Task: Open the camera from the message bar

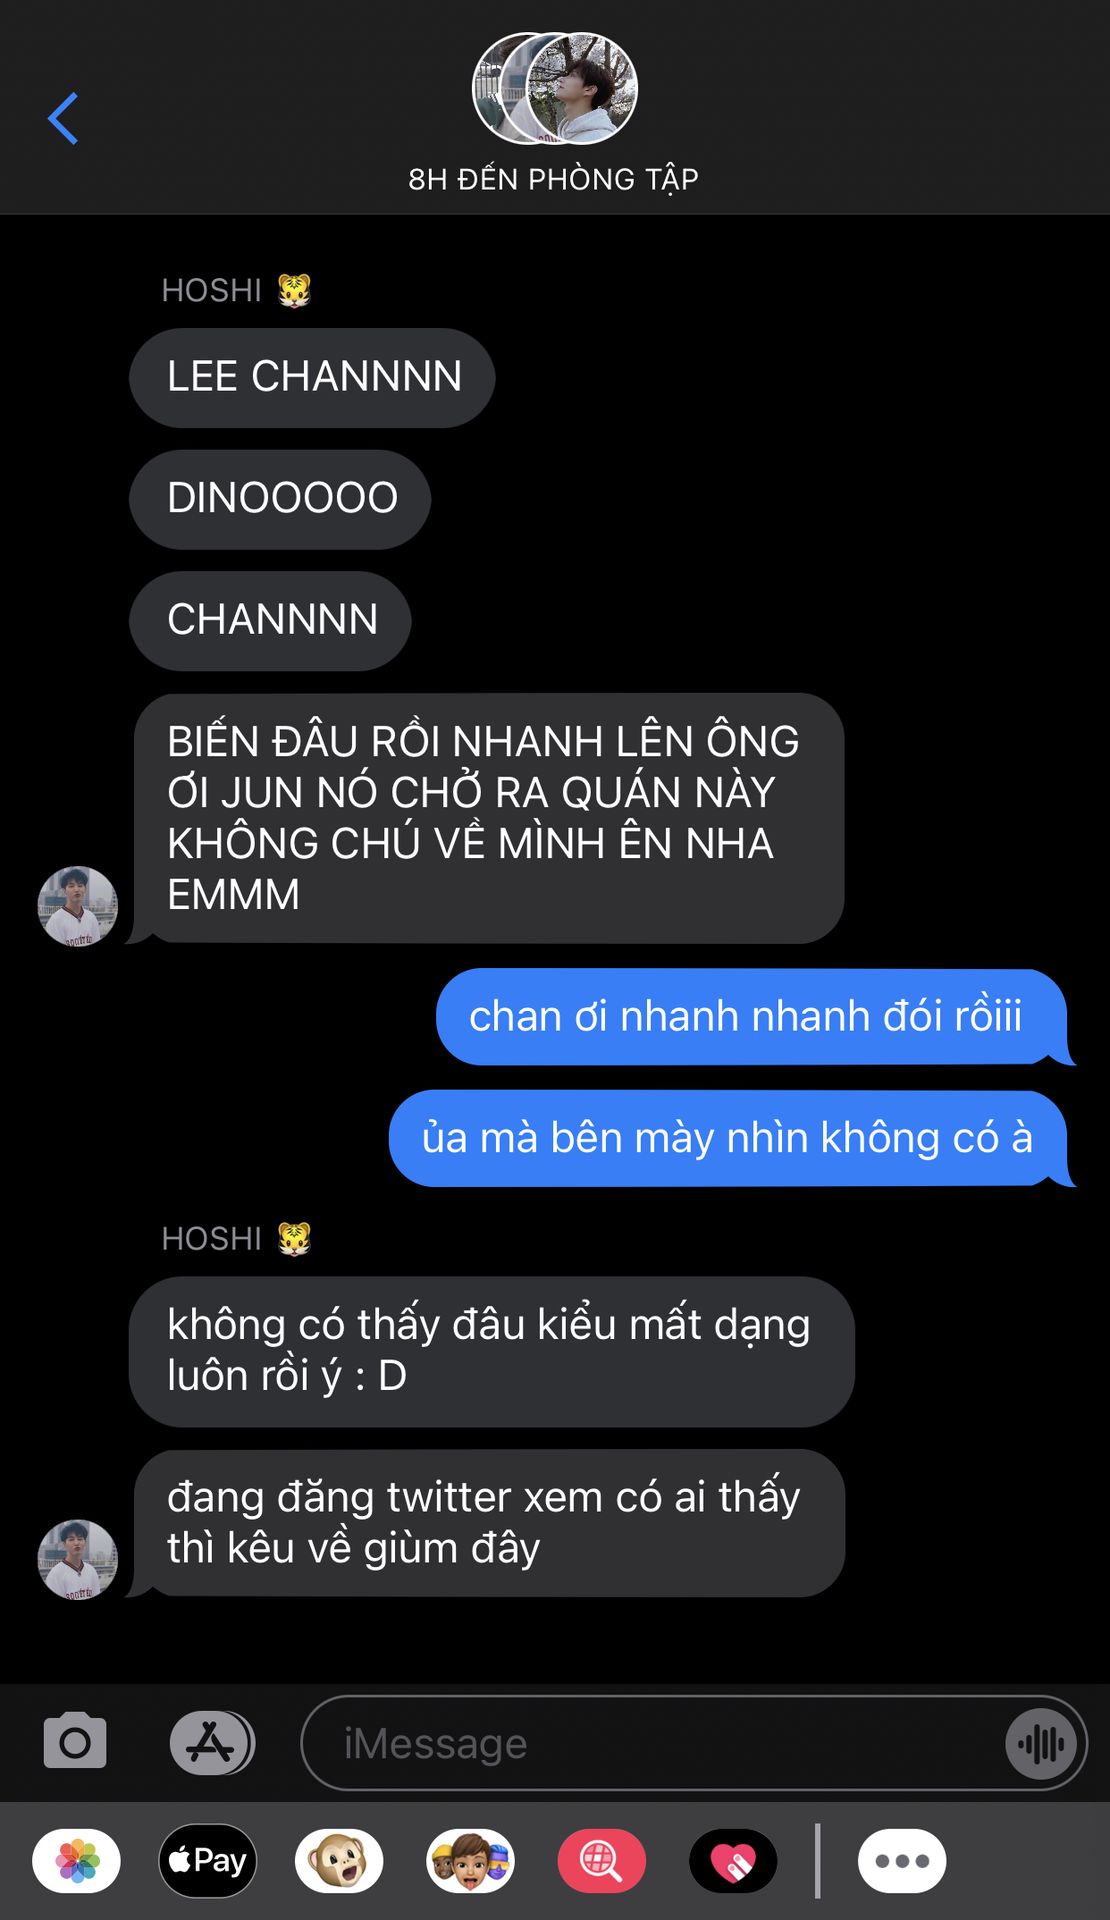Action: pyautogui.click(x=75, y=1741)
